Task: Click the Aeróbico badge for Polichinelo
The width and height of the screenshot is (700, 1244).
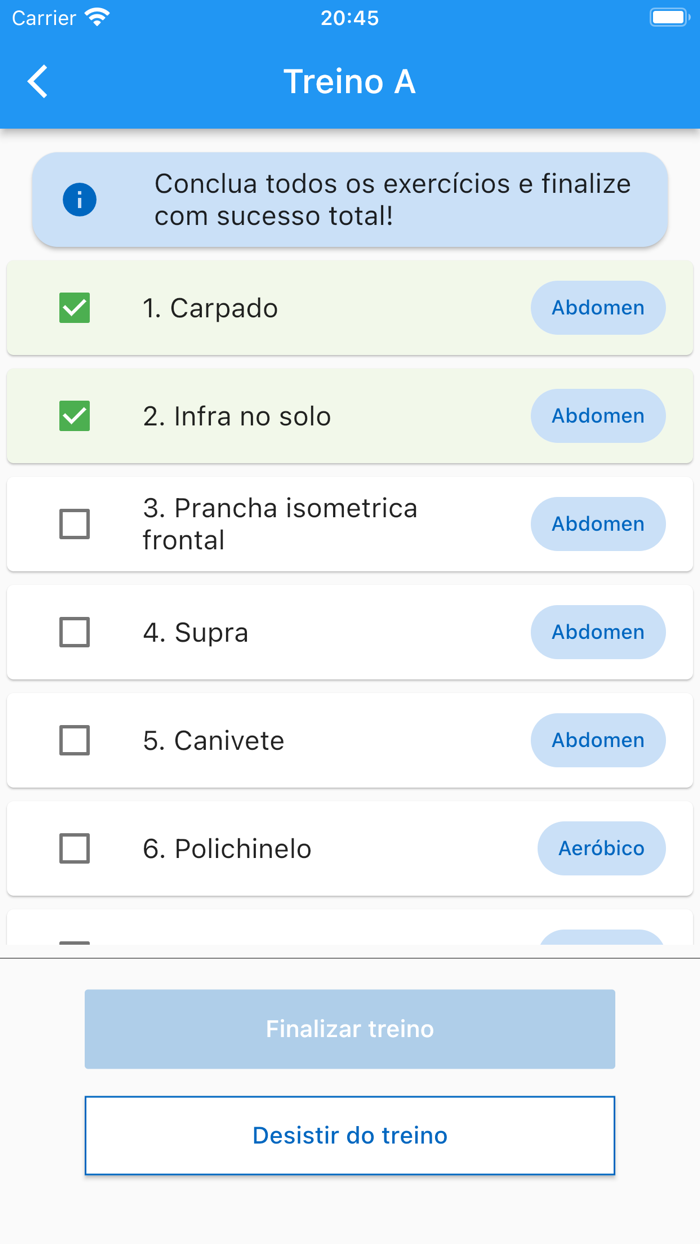Action: point(601,848)
